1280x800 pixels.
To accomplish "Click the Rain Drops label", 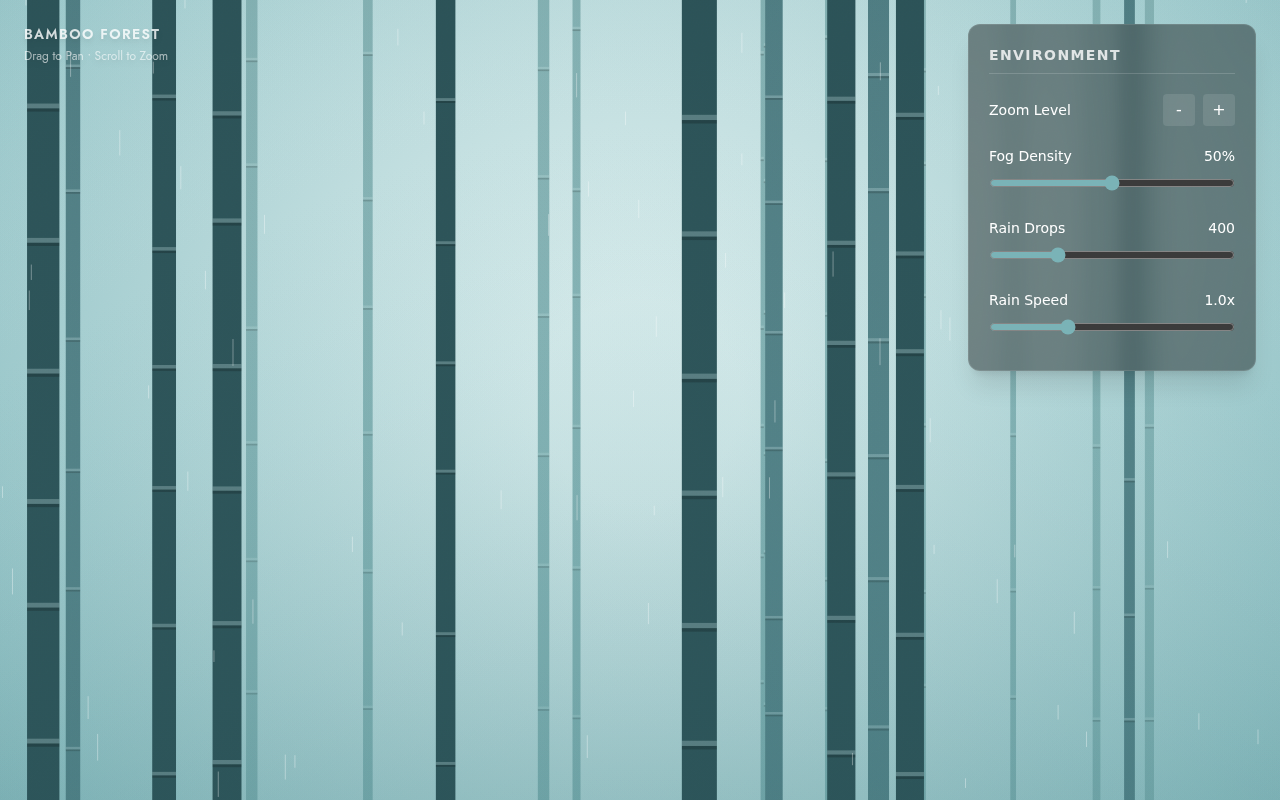I will click(1027, 228).
